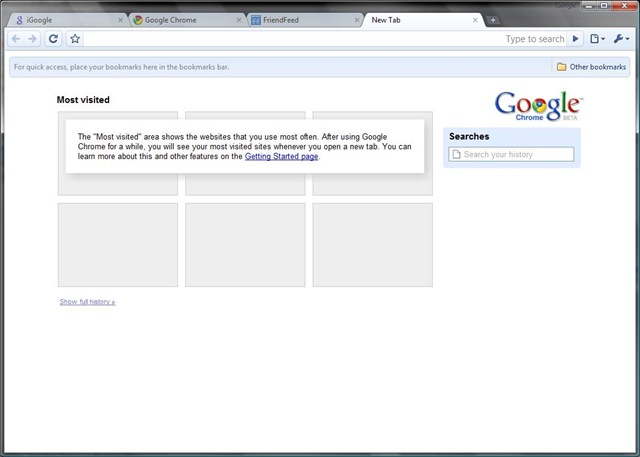Switch to the Google Chrome tab

178,20
